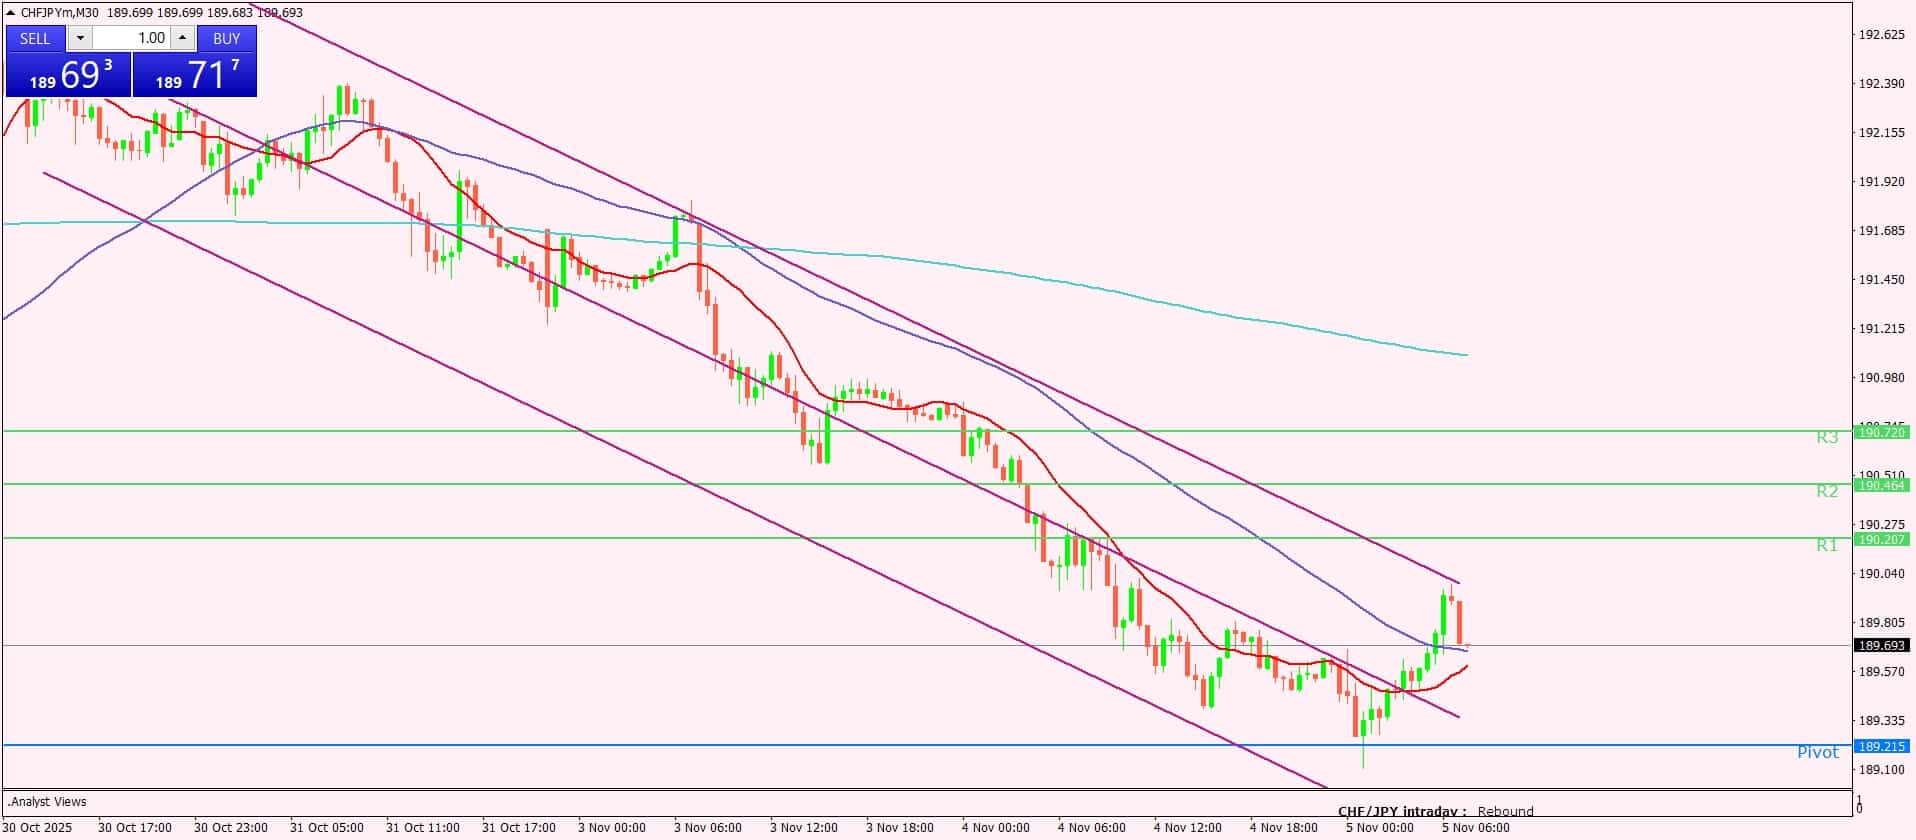Click the 3 Nov 06:00 time label
1916x840 pixels.
(x=708, y=827)
